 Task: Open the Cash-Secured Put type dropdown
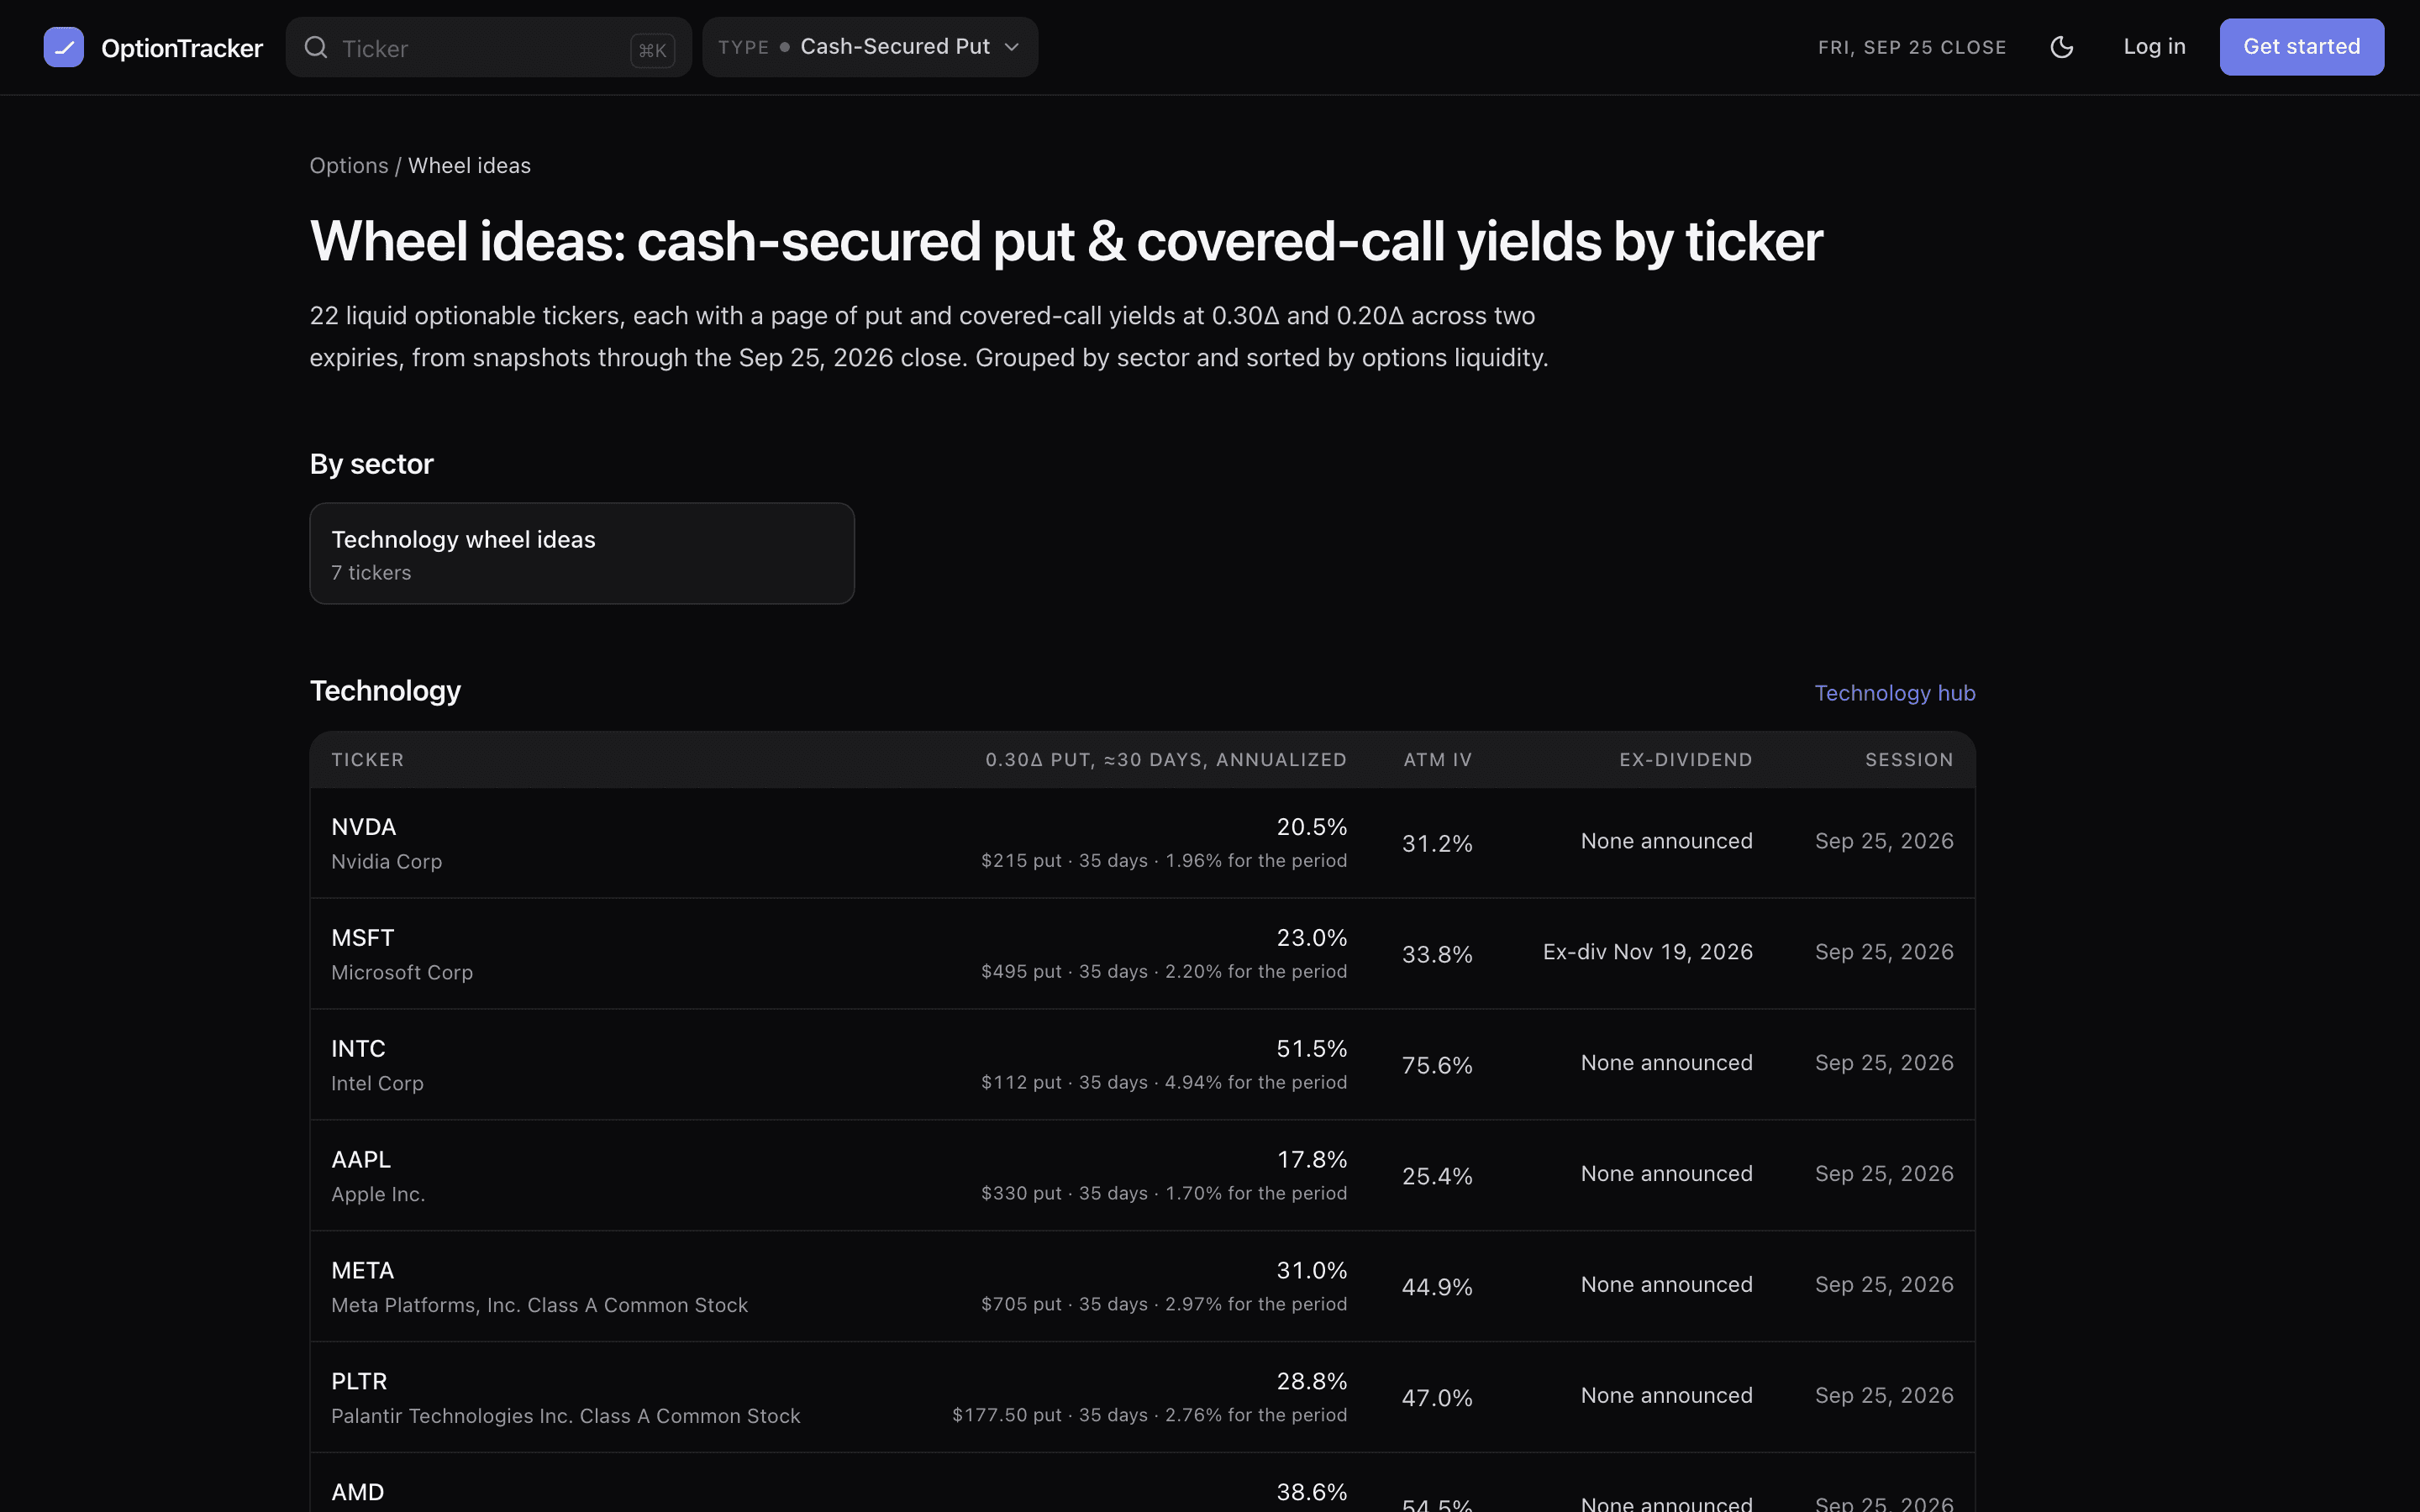pos(870,47)
